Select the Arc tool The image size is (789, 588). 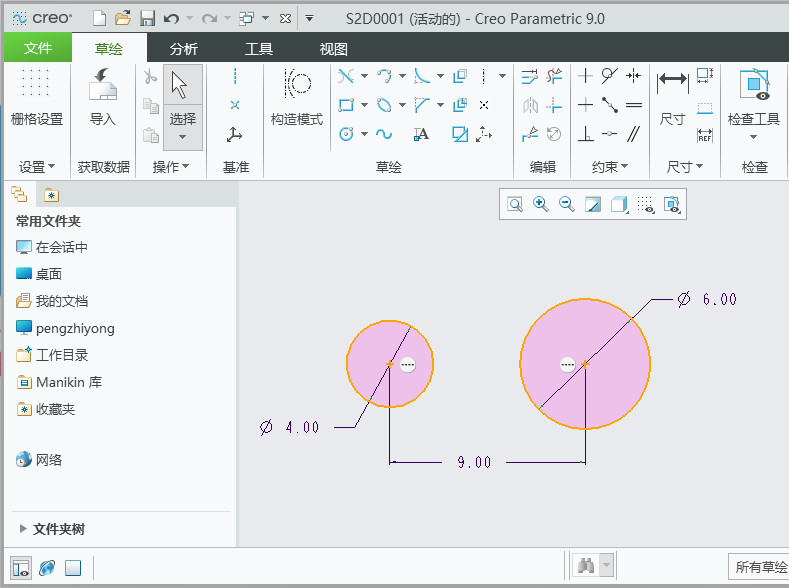tap(384, 76)
